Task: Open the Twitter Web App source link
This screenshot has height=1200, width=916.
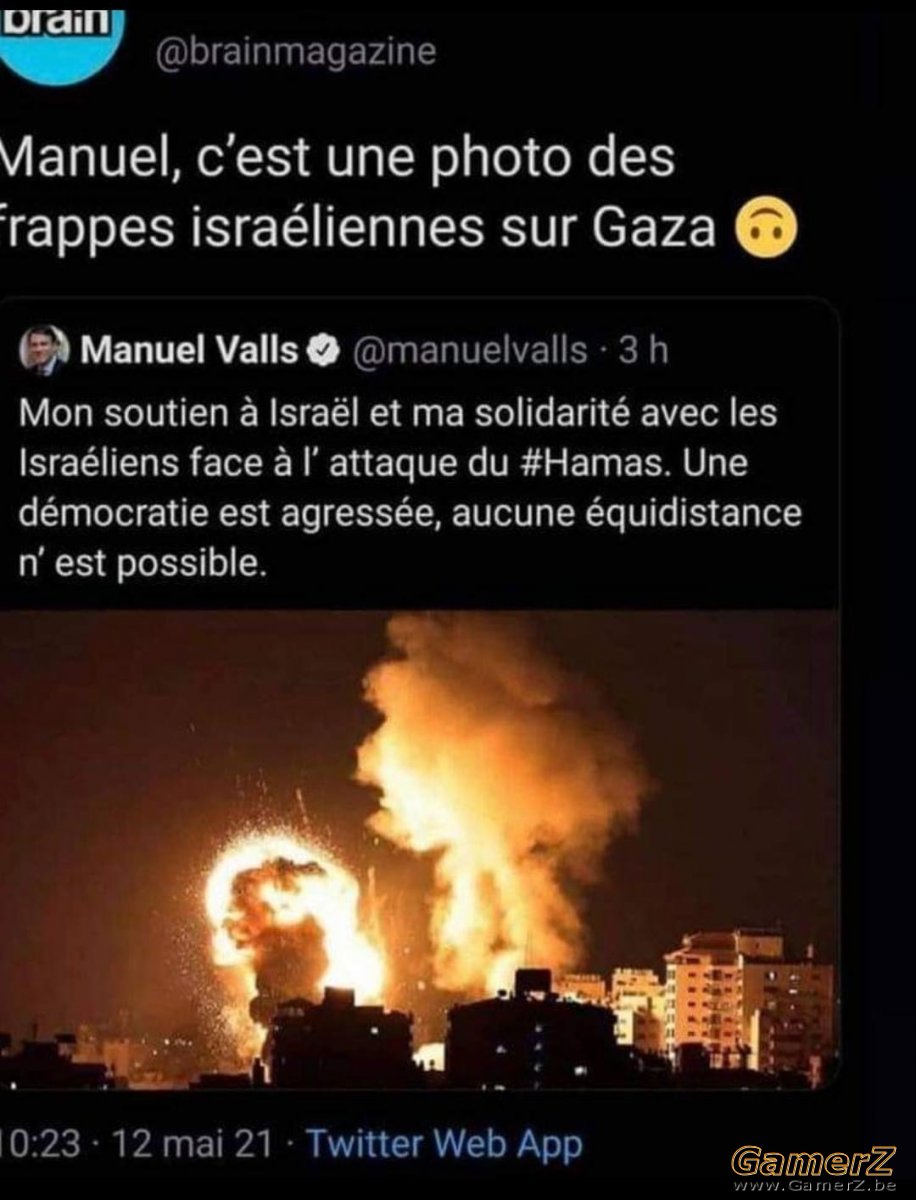Action: point(443,1144)
